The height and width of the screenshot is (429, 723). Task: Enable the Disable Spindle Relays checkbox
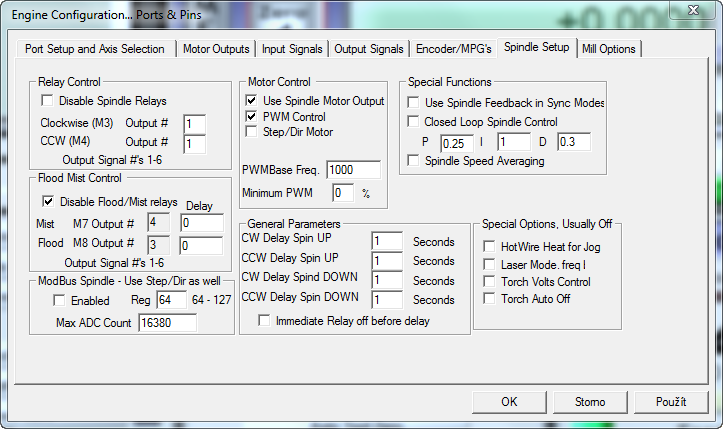(x=46, y=101)
